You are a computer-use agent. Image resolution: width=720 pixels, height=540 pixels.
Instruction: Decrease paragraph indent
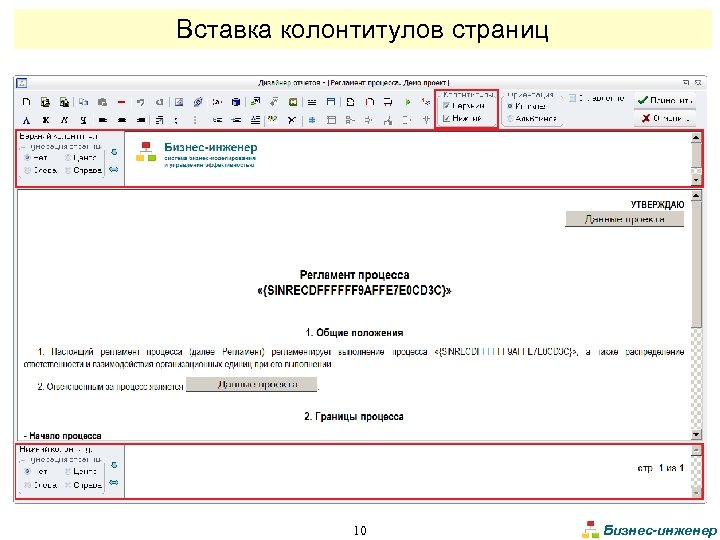(x=217, y=120)
